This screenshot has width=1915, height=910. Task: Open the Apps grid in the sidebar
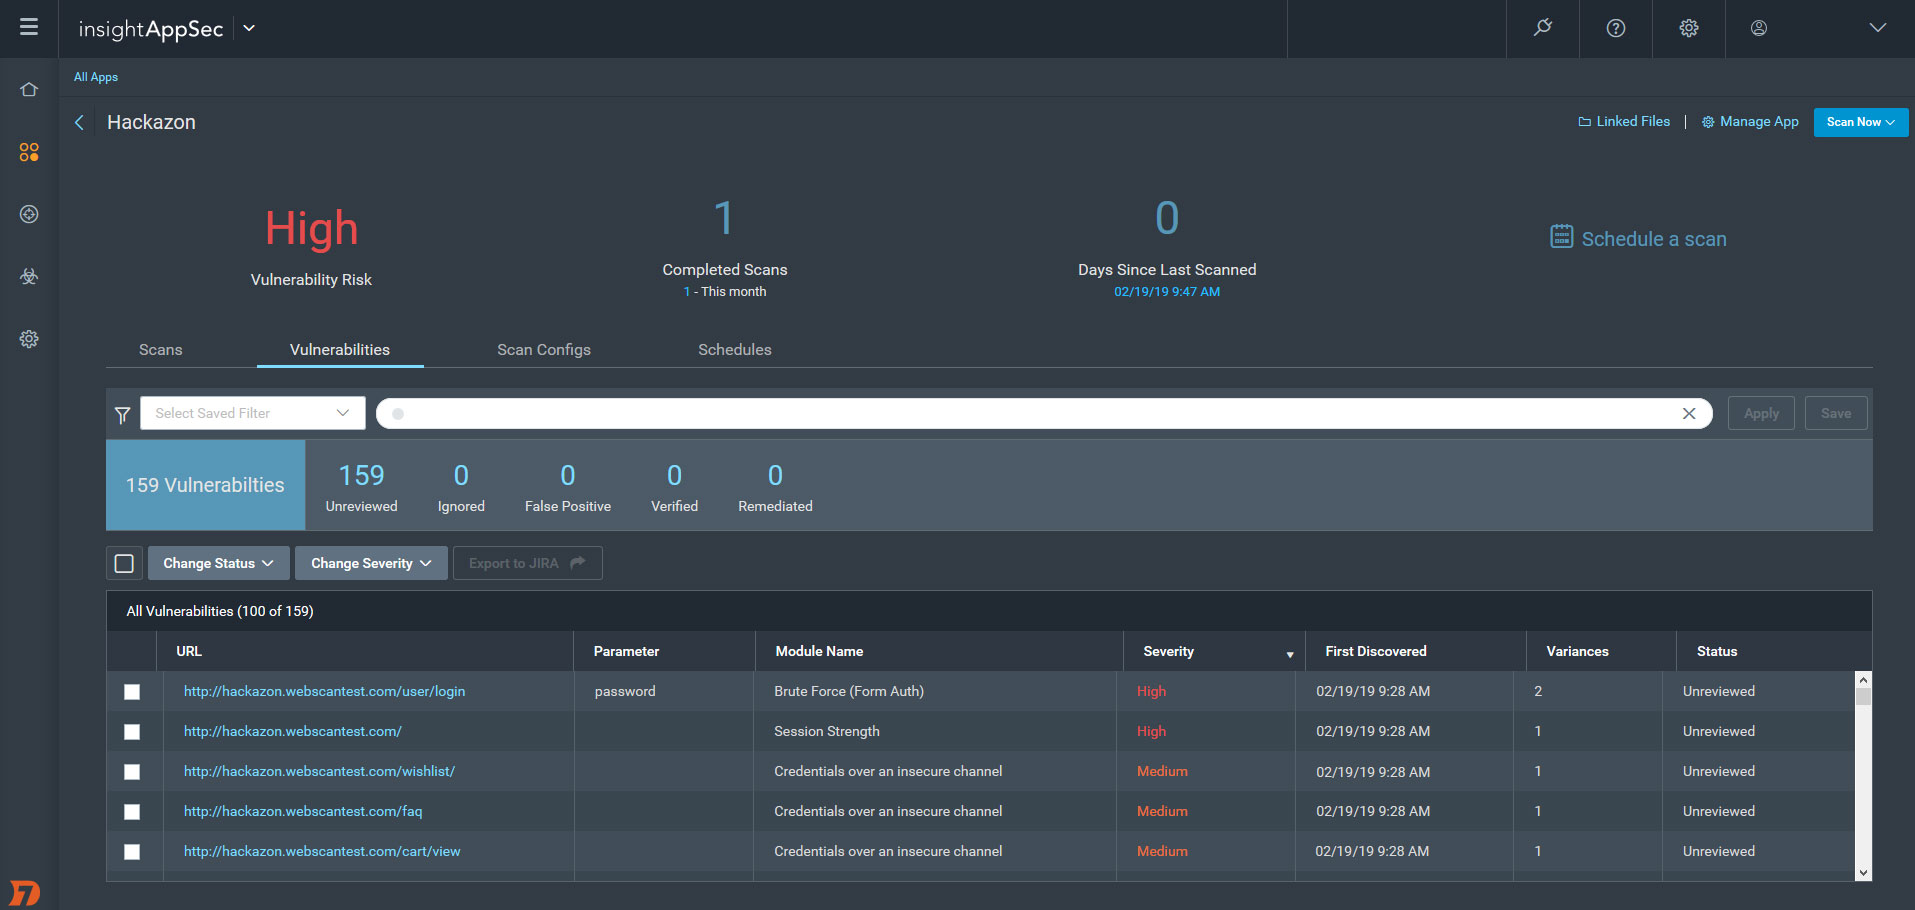[x=29, y=152]
